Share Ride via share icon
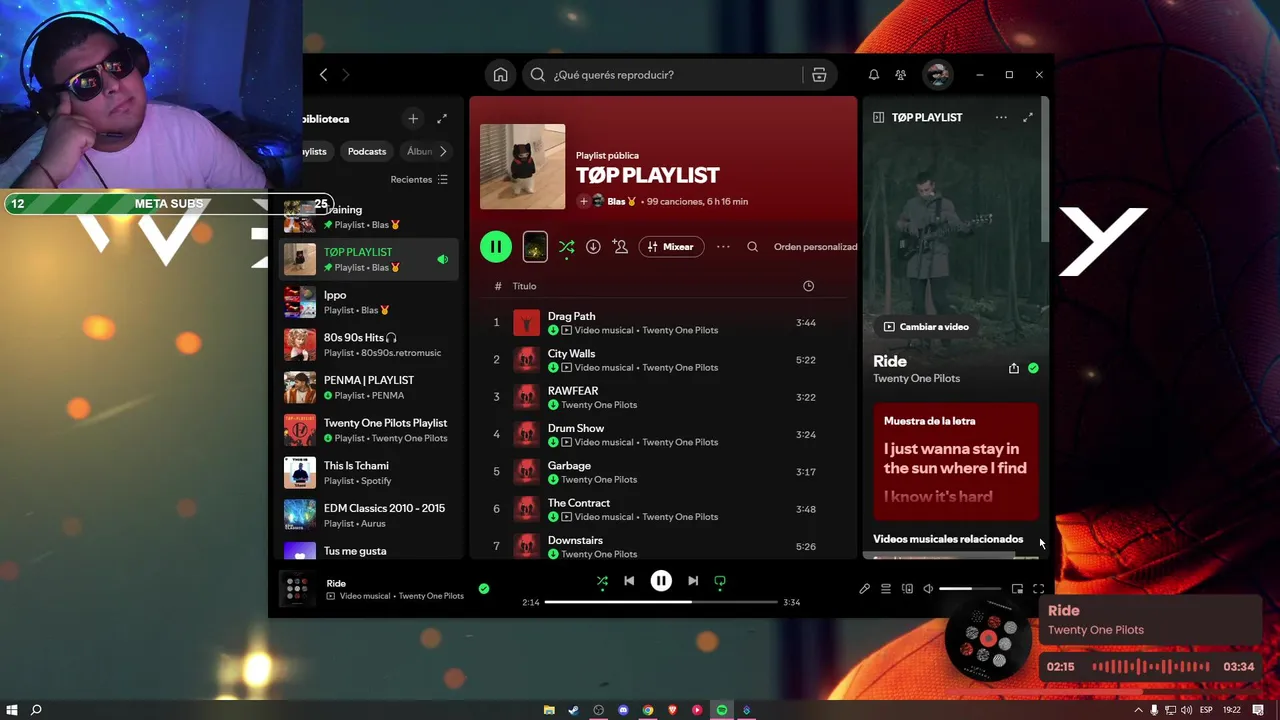Screen dimensions: 1280x720 tap(1014, 368)
